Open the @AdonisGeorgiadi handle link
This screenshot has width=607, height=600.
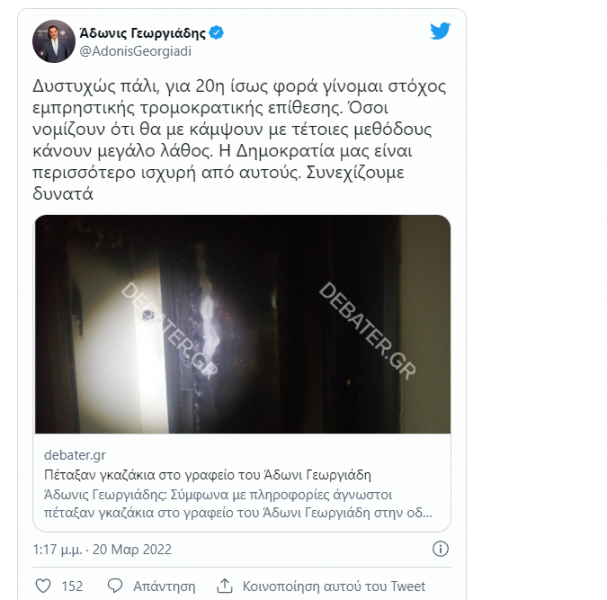click(135, 51)
